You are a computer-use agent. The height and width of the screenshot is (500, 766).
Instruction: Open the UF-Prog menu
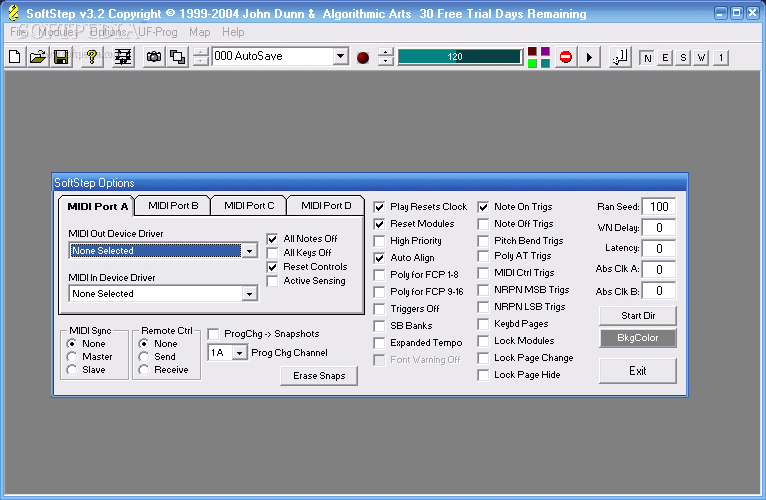click(158, 32)
